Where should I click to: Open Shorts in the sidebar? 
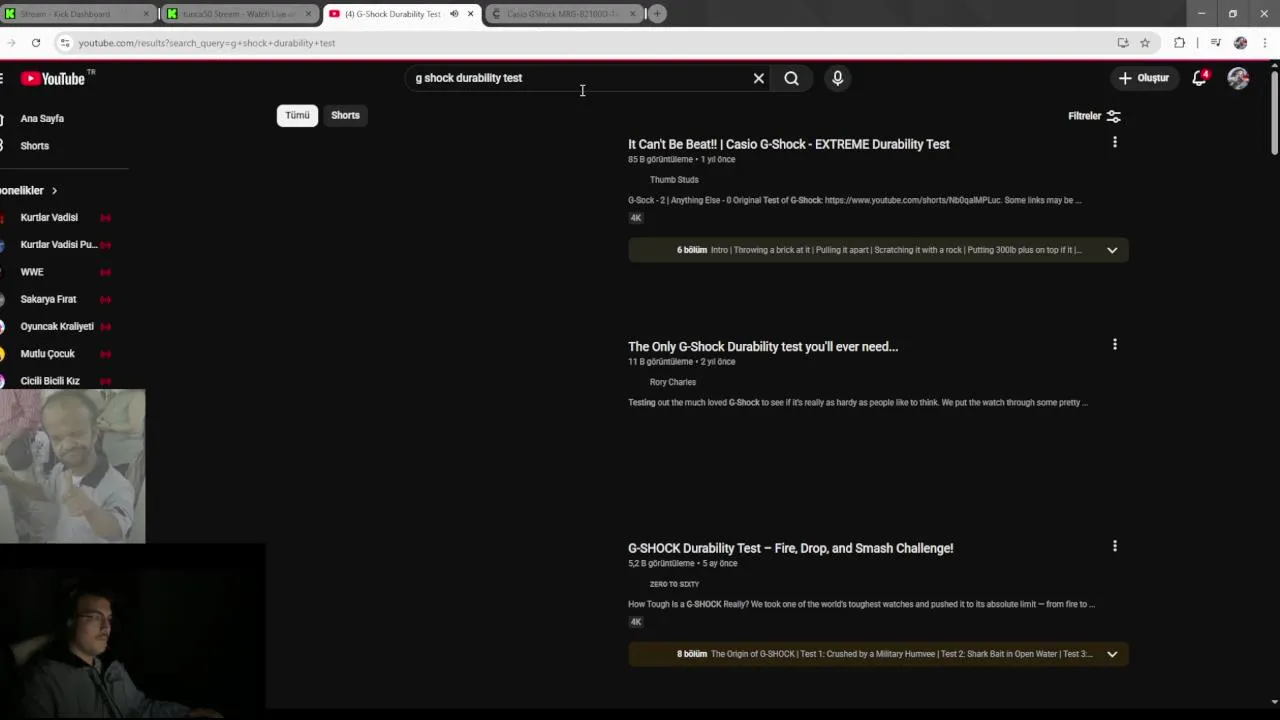(35, 146)
